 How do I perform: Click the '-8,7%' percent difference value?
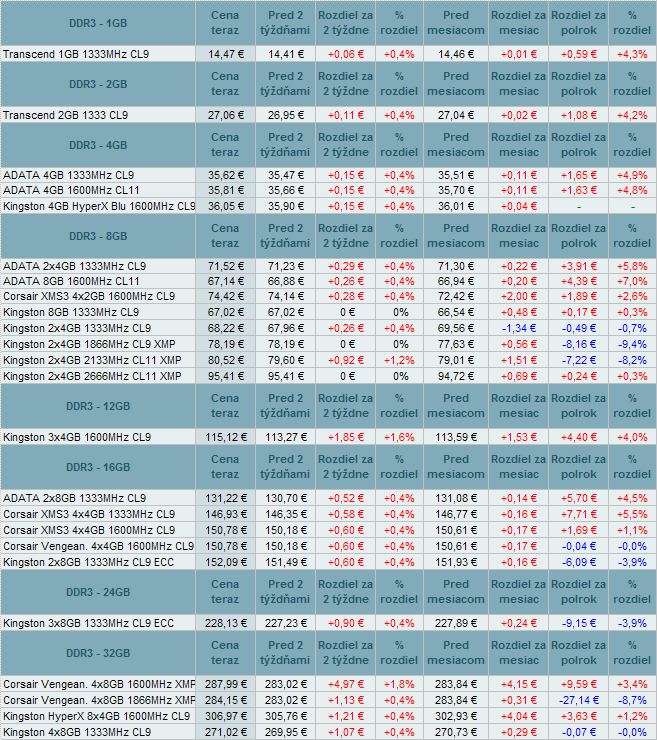(x=632, y=700)
